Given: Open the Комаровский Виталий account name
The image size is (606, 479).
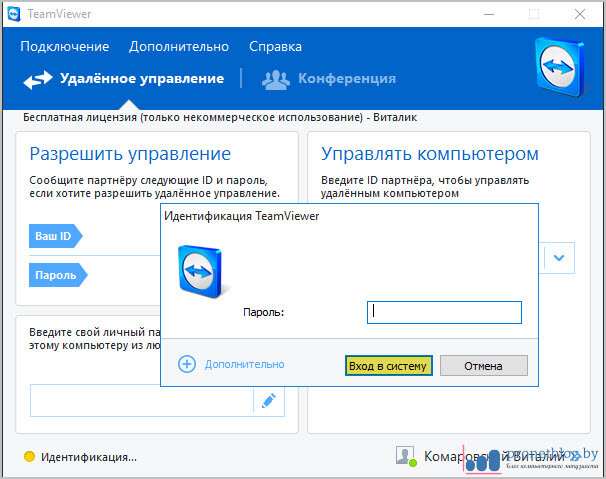Looking at the screenshot, I should (x=494, y=457).
